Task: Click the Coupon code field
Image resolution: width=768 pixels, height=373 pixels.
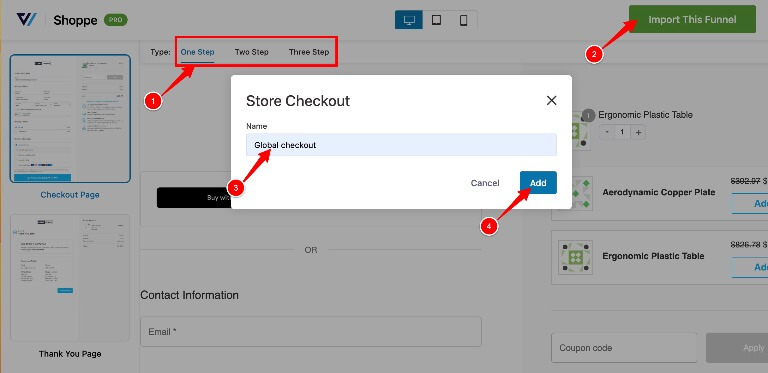Action: 624,348
